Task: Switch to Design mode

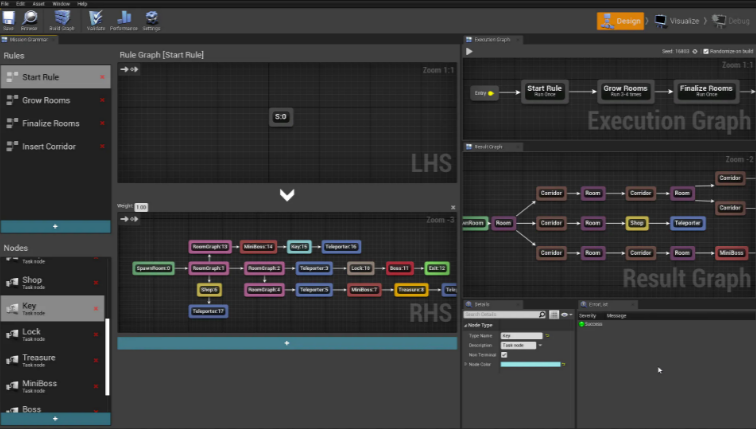Action: coord(621,21)
